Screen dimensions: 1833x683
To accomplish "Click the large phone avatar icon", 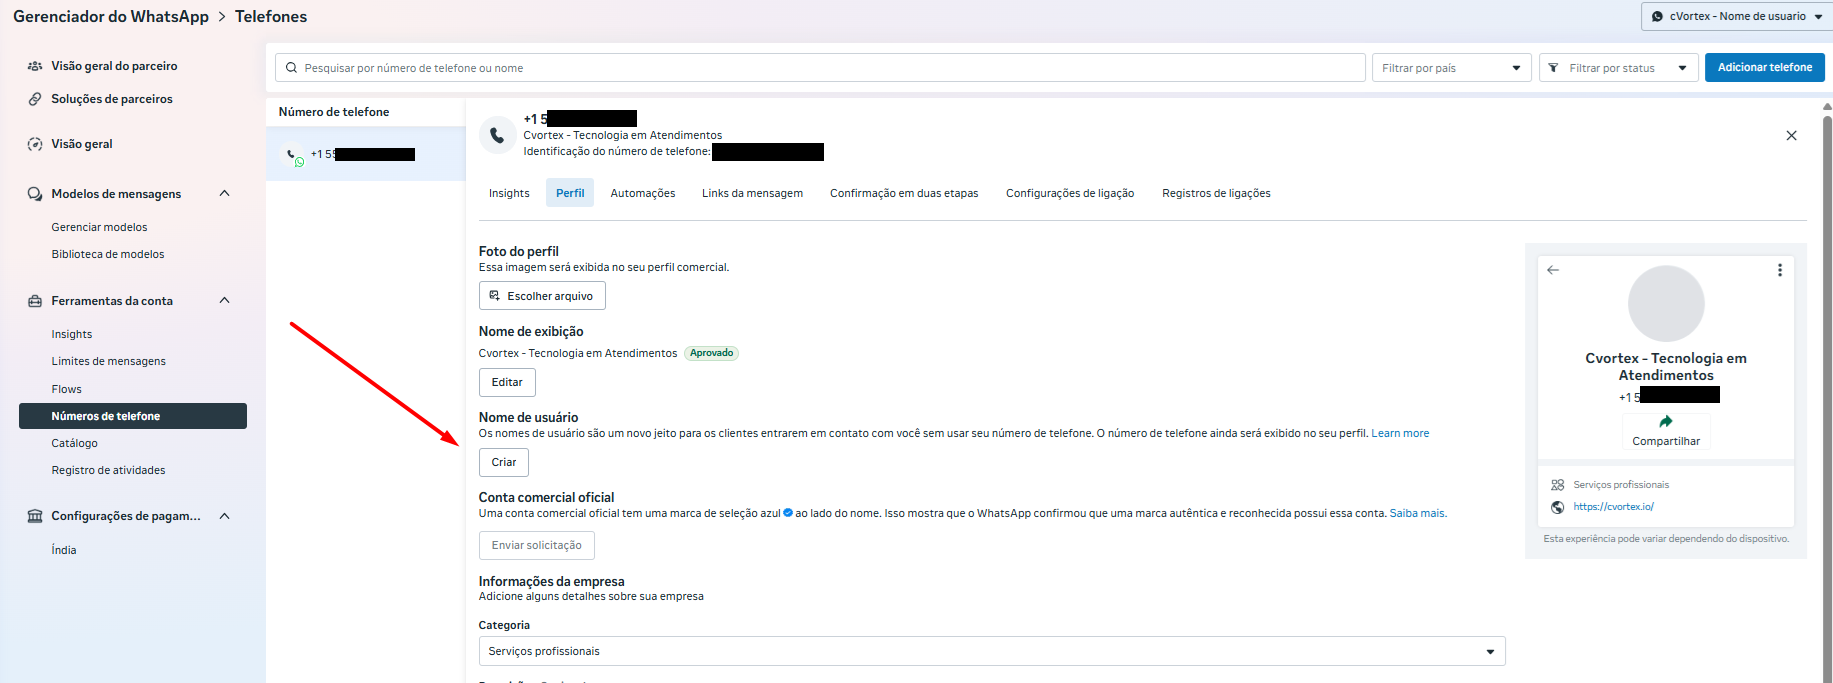I will click(498, 135).
